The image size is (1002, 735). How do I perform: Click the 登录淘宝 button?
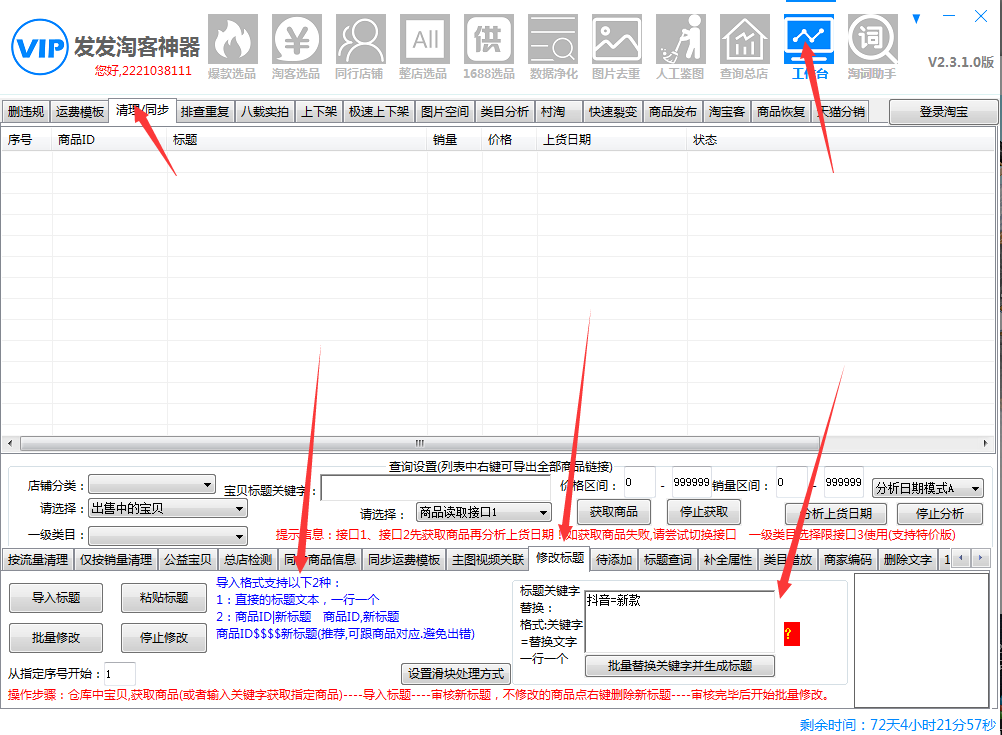point(943,112)
